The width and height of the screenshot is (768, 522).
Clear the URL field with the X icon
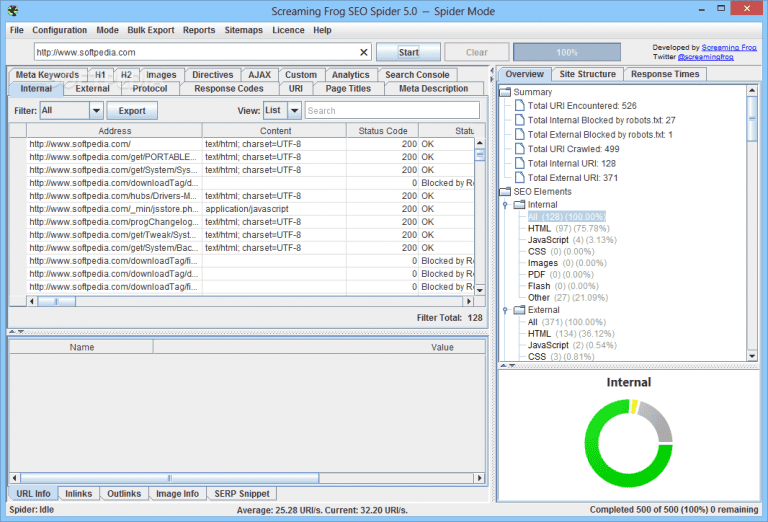point(364,52)
